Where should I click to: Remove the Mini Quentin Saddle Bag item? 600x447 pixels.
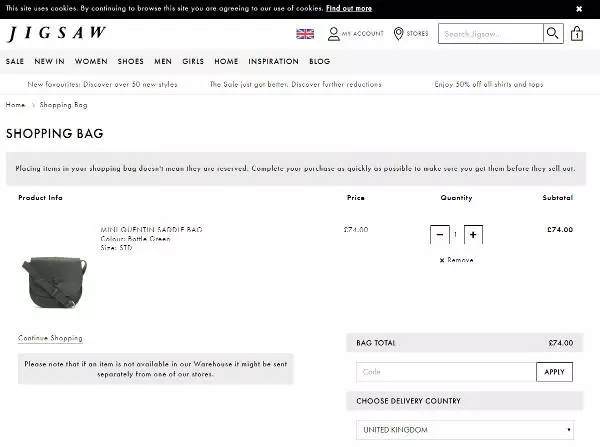(x=457, y=260)
